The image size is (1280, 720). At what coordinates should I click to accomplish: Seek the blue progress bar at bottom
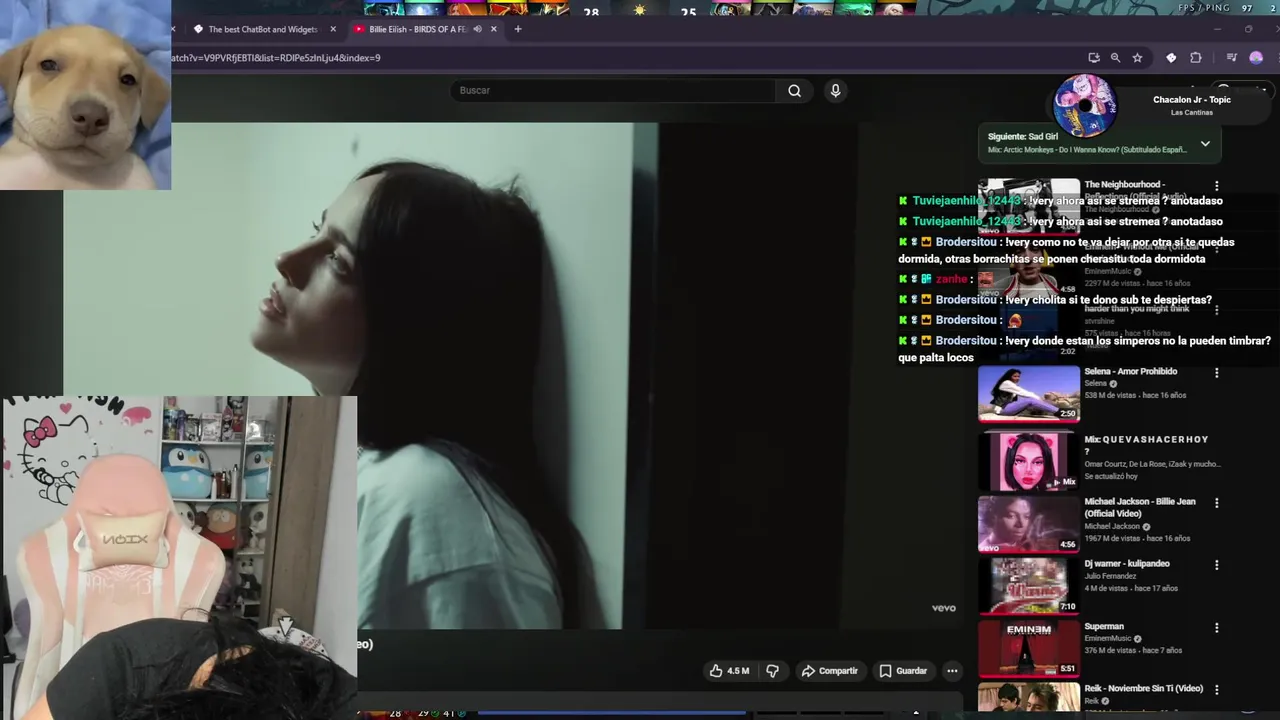coord(610,713)
